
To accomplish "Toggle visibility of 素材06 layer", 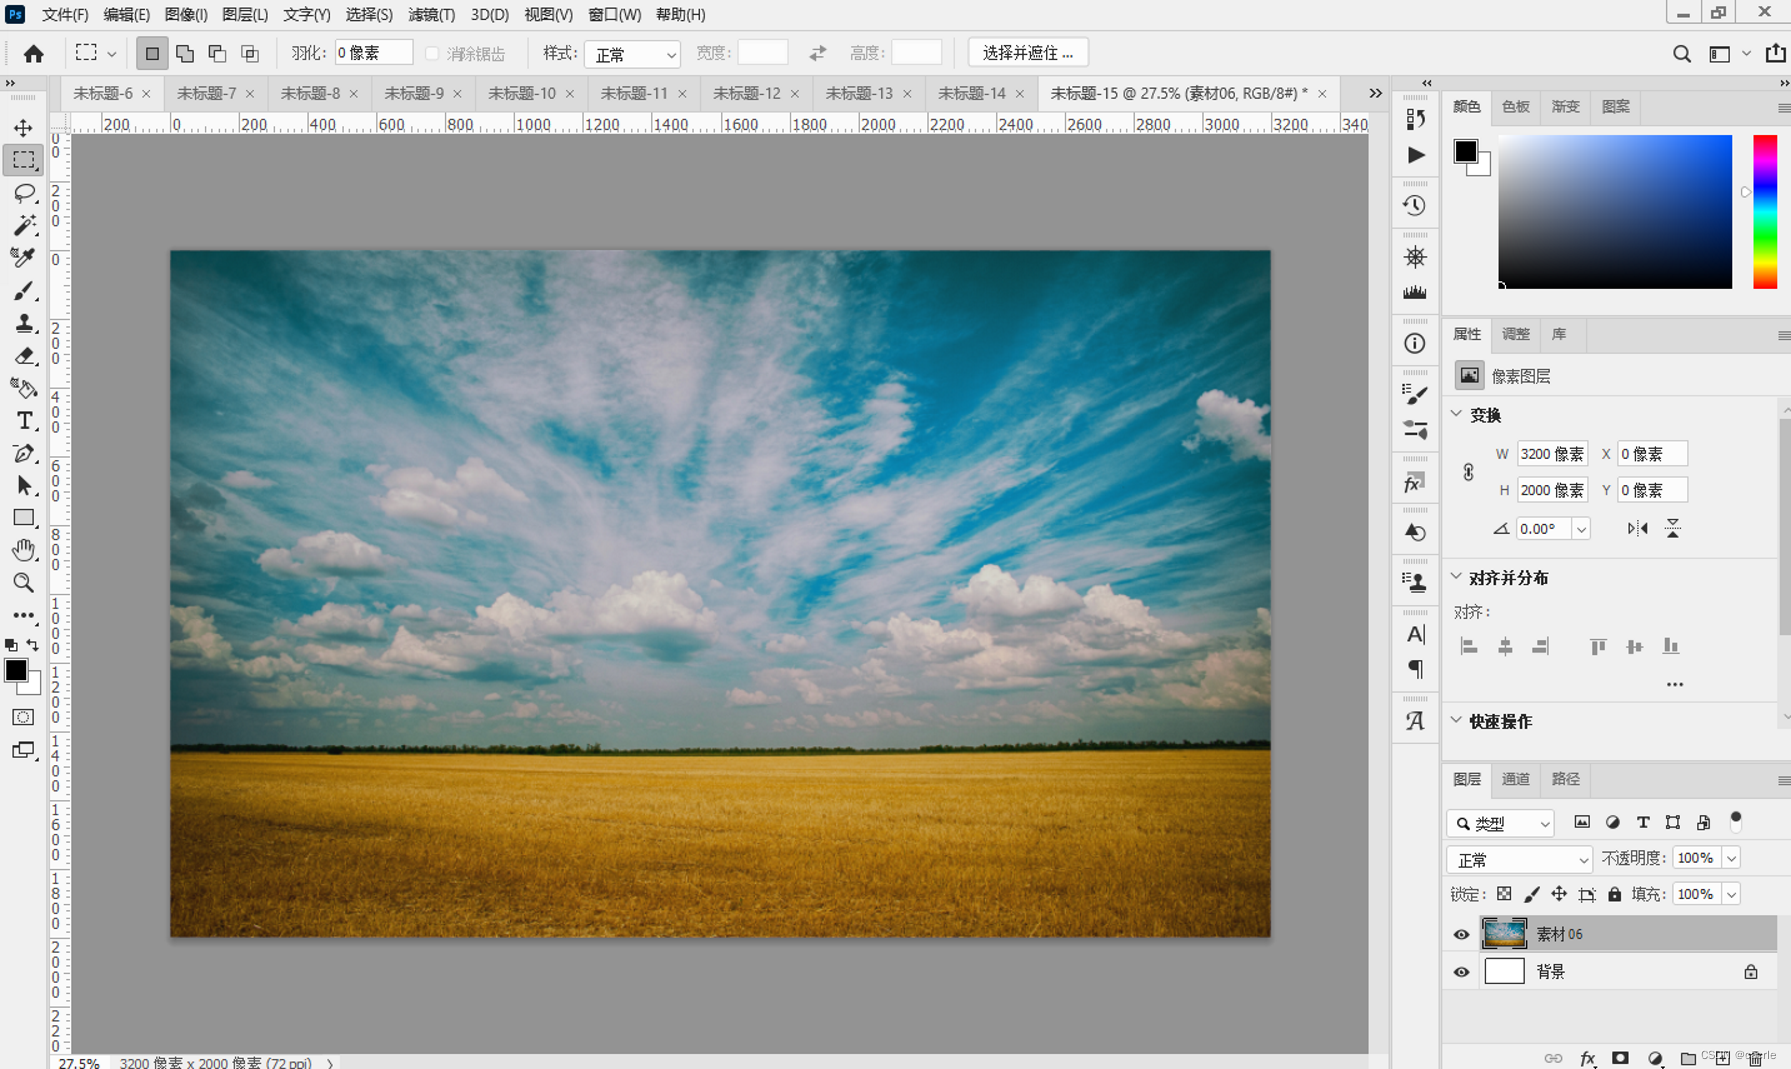I will coord(1461,934).
